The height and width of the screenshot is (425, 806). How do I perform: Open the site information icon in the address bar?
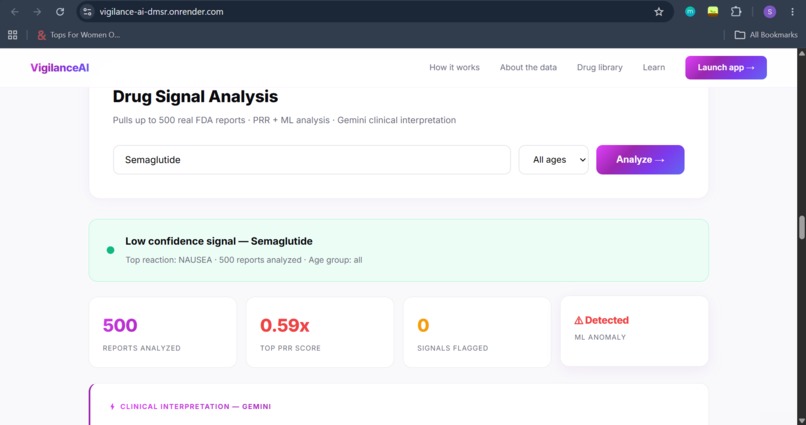pyautogui.click(x=87, y=12)
